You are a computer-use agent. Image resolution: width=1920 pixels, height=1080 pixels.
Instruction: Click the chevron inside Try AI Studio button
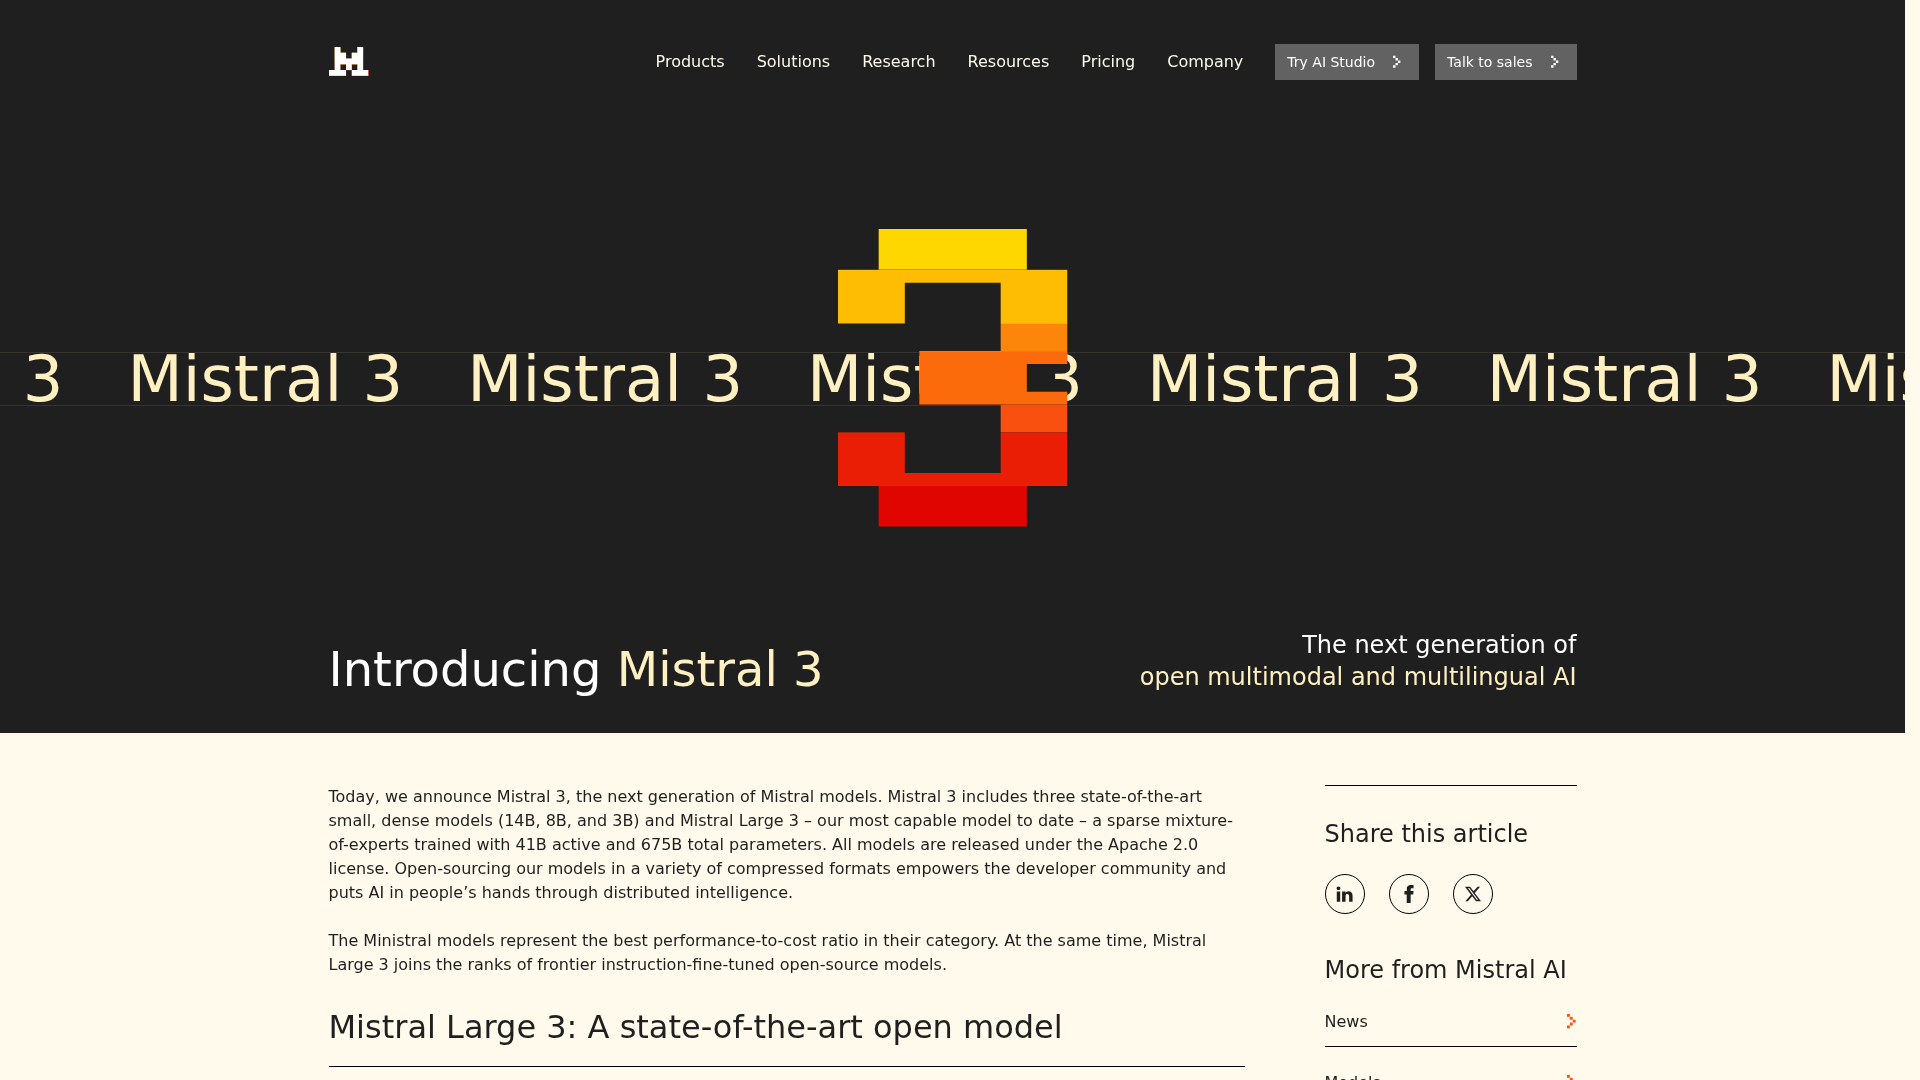[1396, 61]
